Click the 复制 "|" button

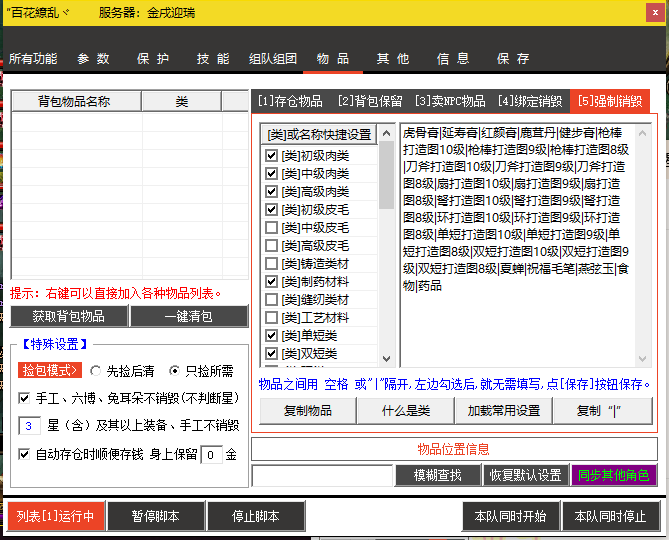[602, 411]
